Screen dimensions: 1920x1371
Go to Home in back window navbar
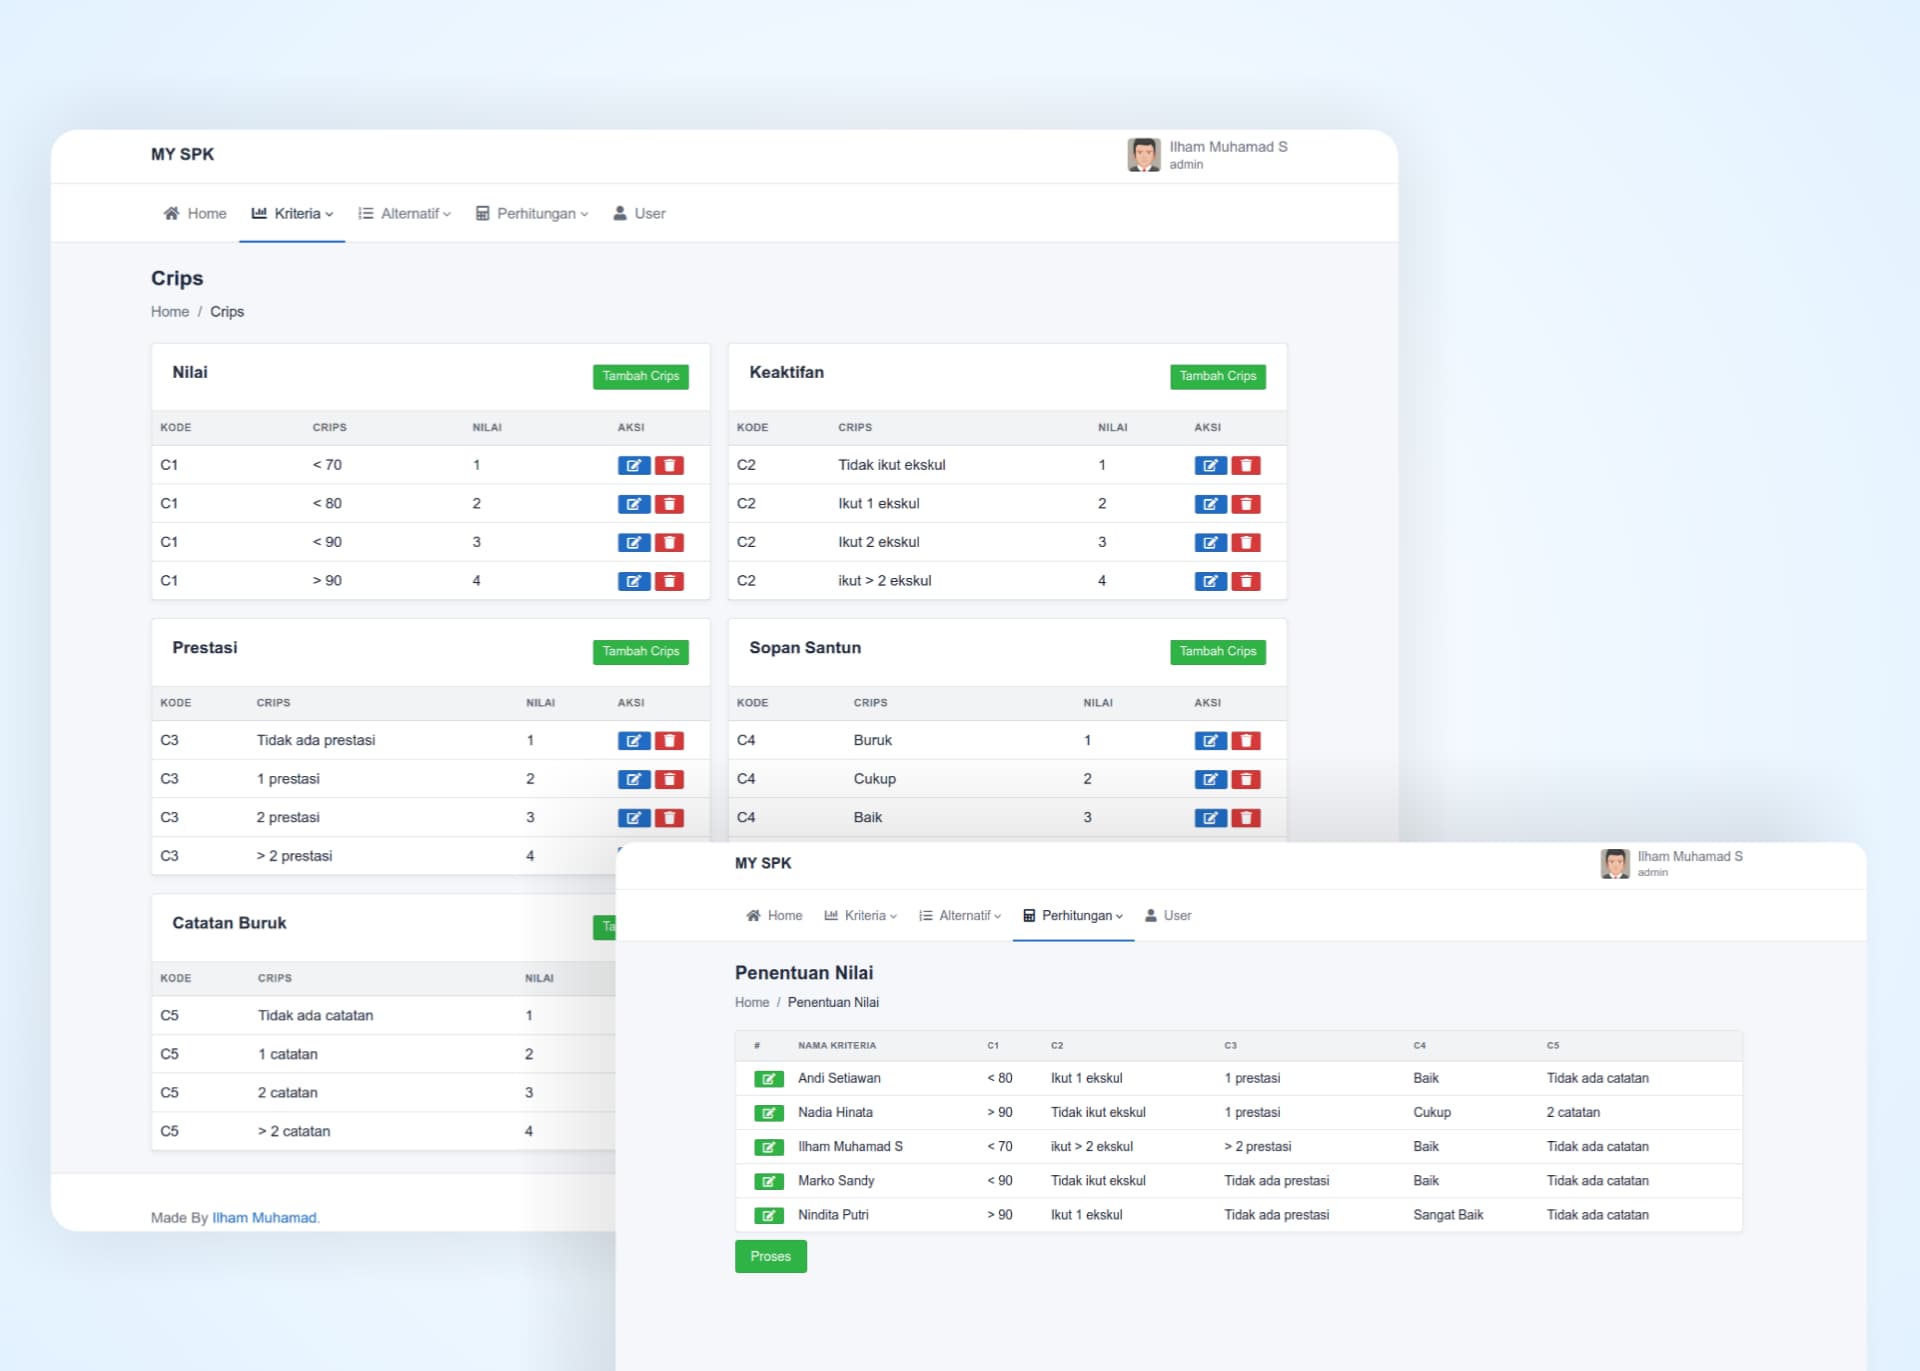click(195, 213)
